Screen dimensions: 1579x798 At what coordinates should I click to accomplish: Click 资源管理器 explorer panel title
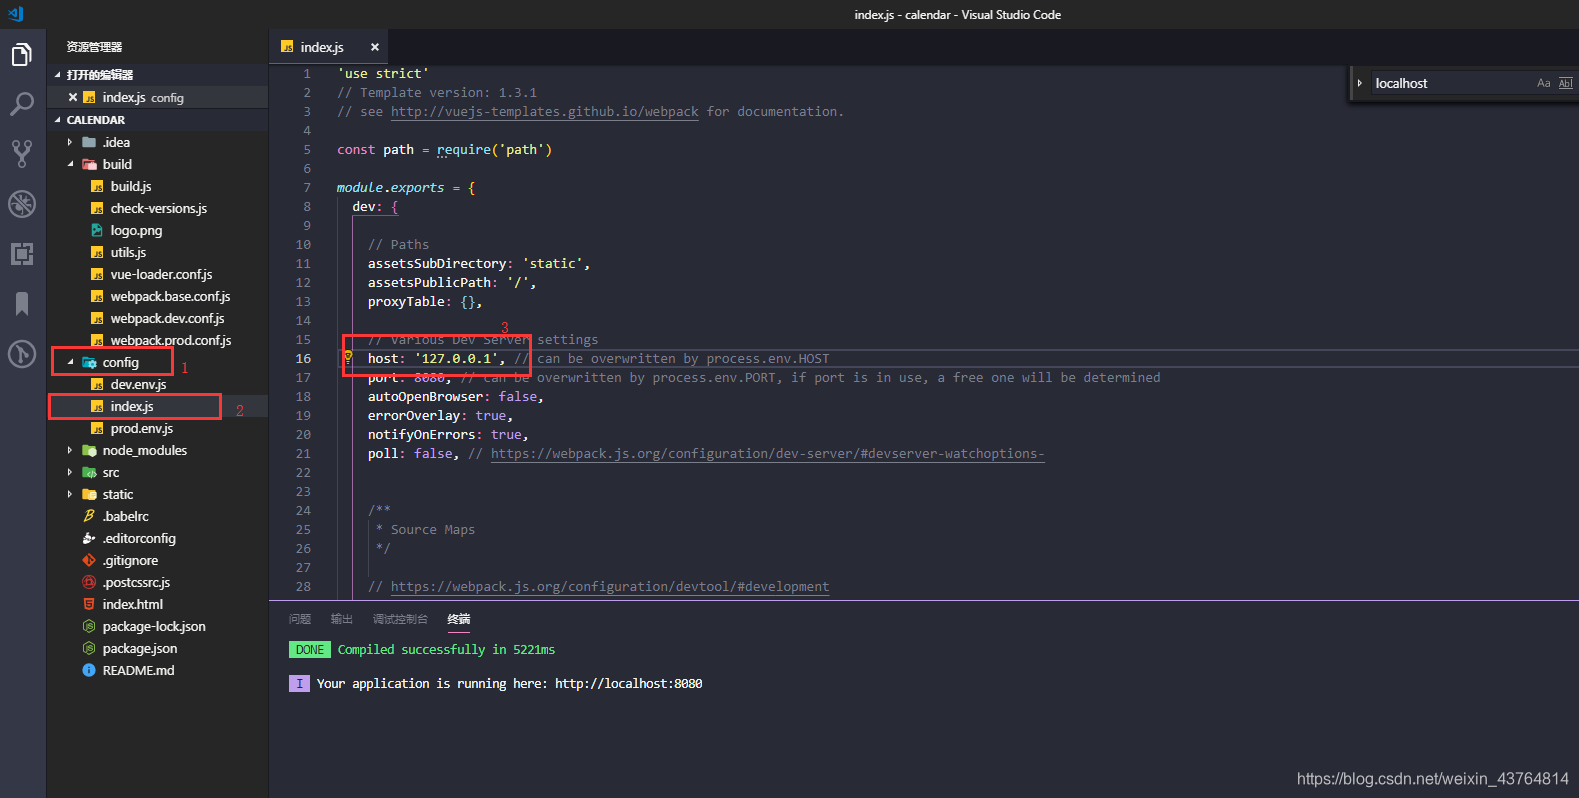(94, 47)
